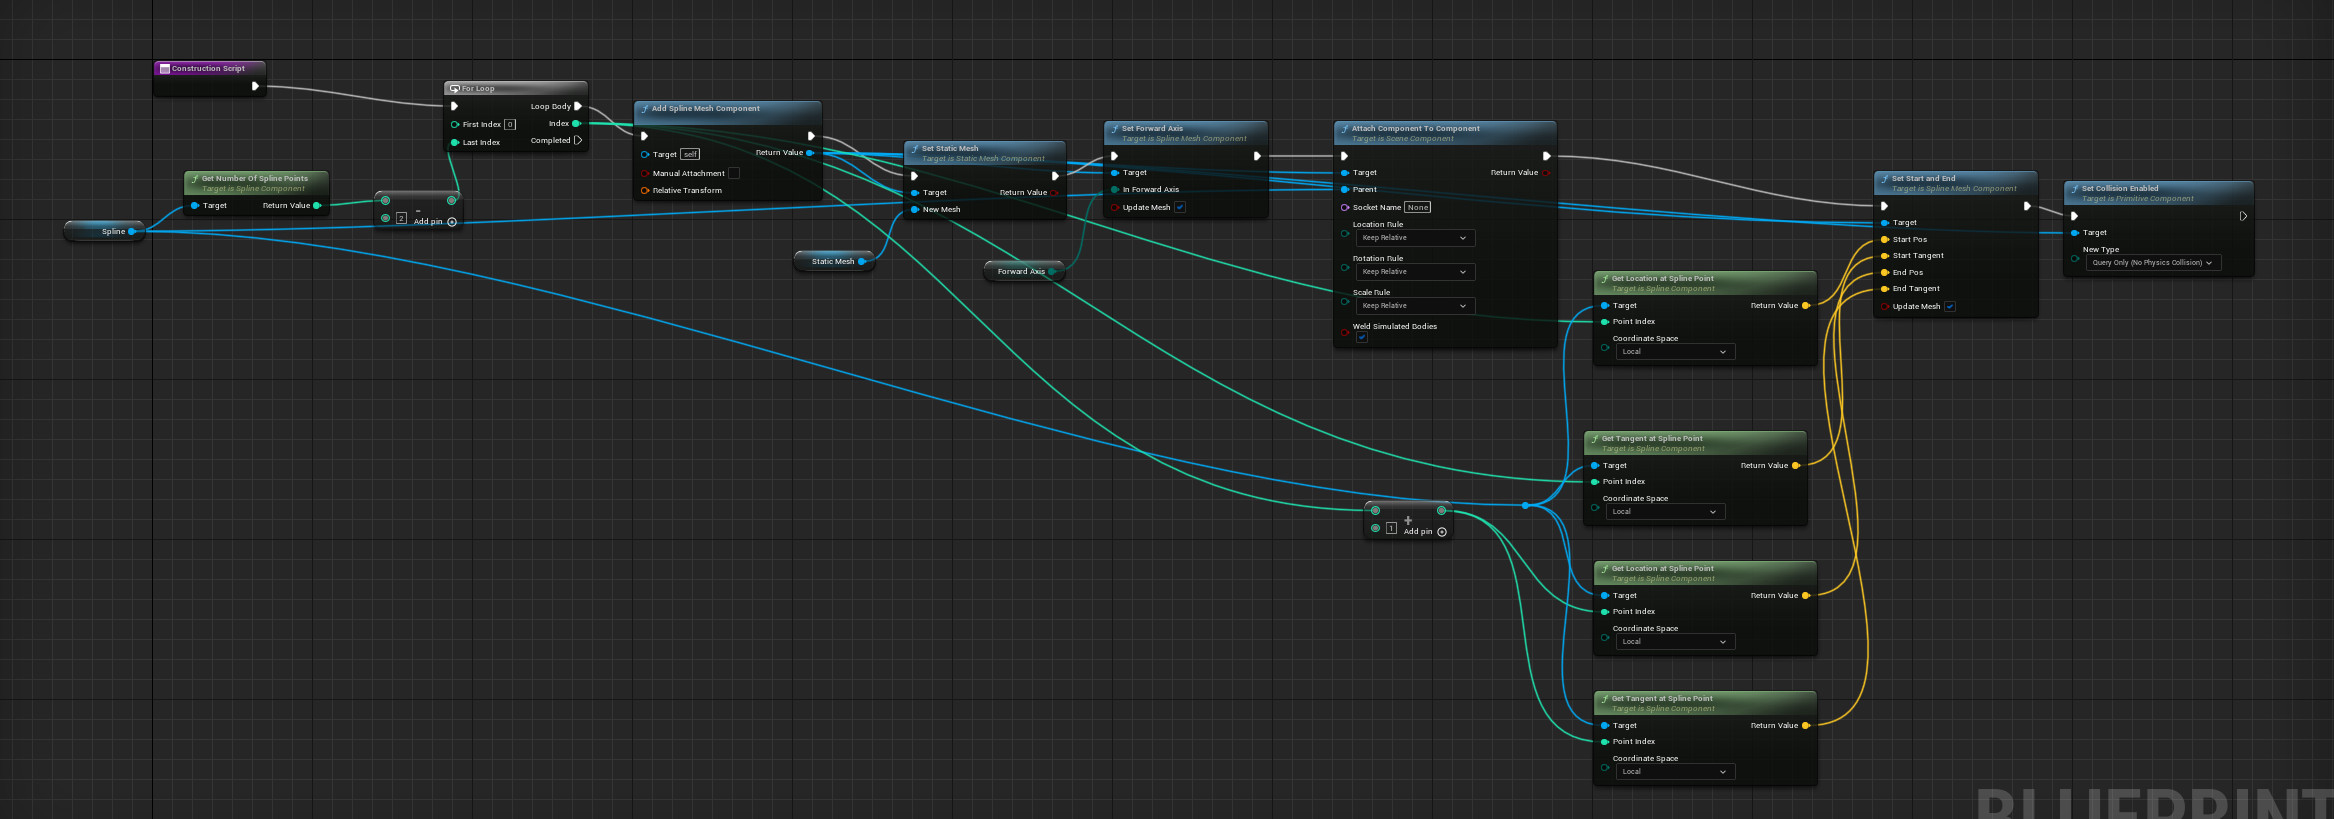Click Attach Component Return Value pin
This screenshot has width=2334, height=819.
click(x=1546, y=172)
